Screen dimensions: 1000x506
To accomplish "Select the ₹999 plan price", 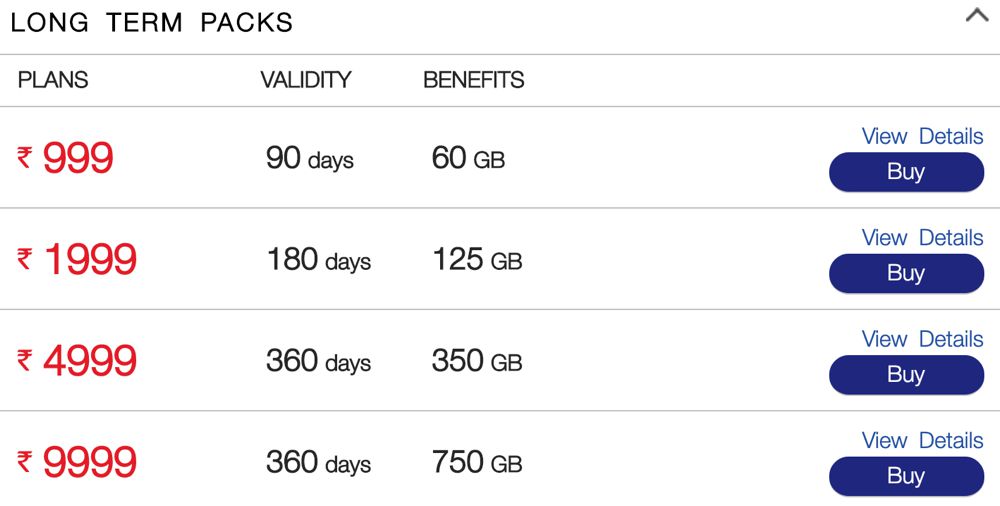I will point(67,158).
